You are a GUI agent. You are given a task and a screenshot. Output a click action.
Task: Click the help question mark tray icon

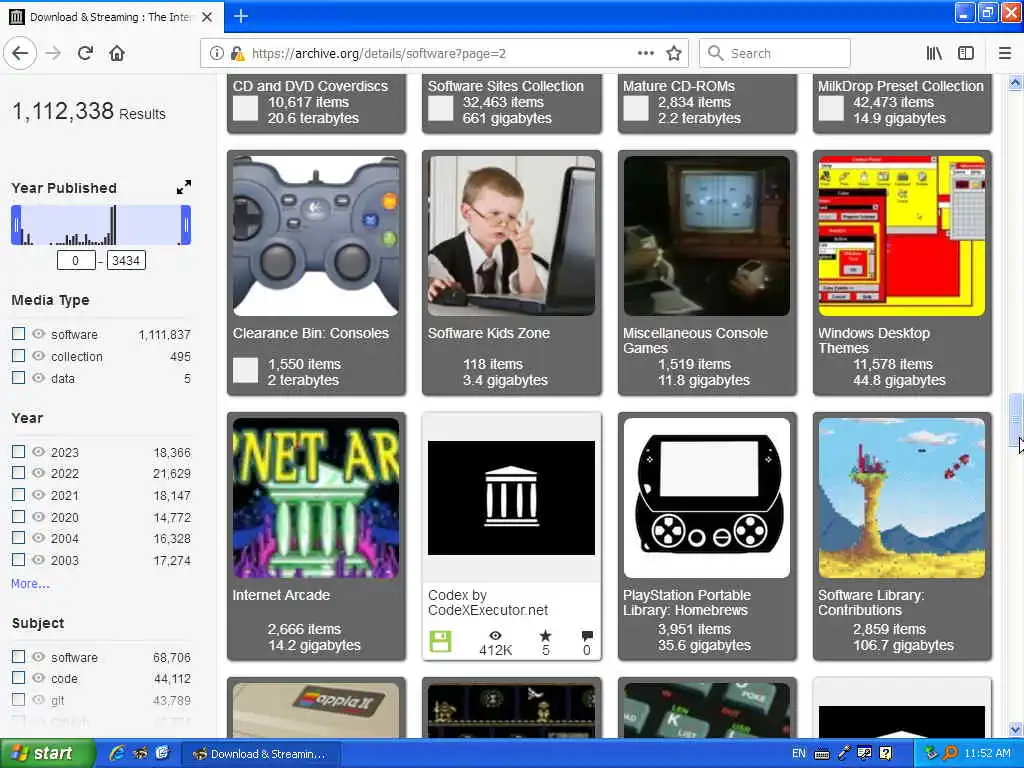pyautogui.click(x=886, y=754)
